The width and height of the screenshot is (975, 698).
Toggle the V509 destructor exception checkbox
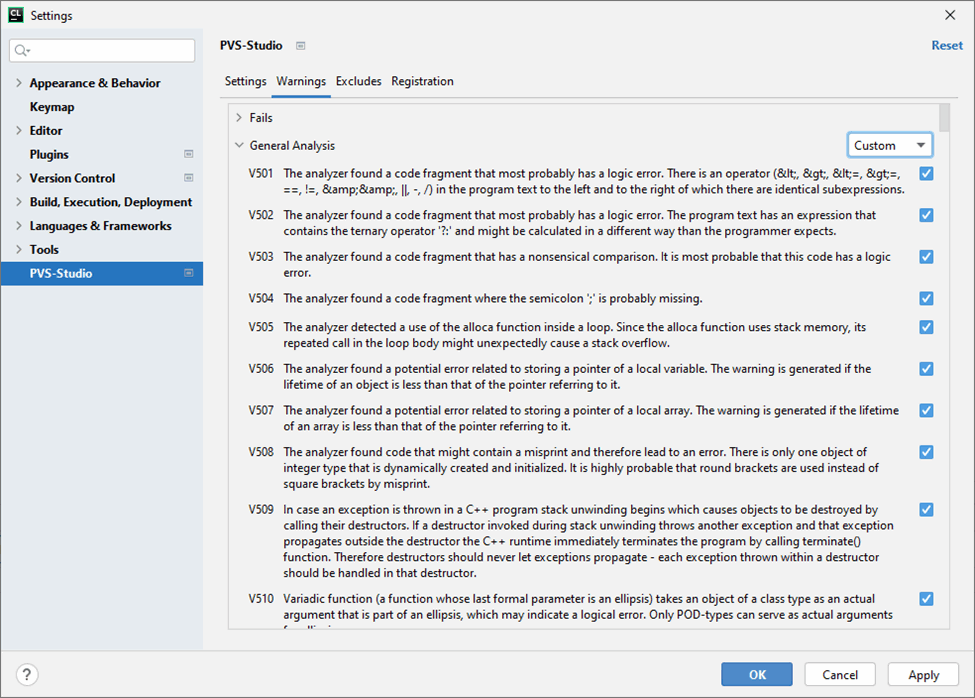pyautogui.click(x=926, y=510)
